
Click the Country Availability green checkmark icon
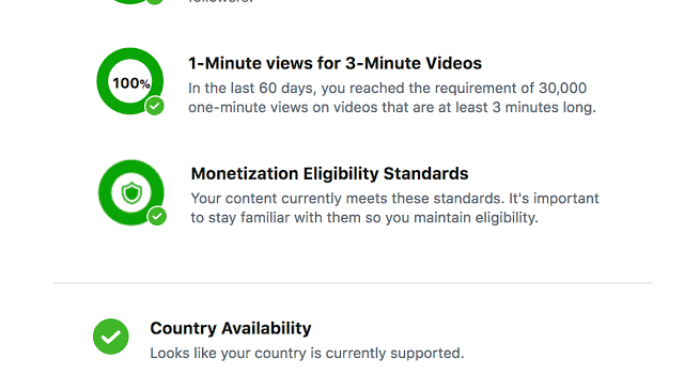[111, 336]
